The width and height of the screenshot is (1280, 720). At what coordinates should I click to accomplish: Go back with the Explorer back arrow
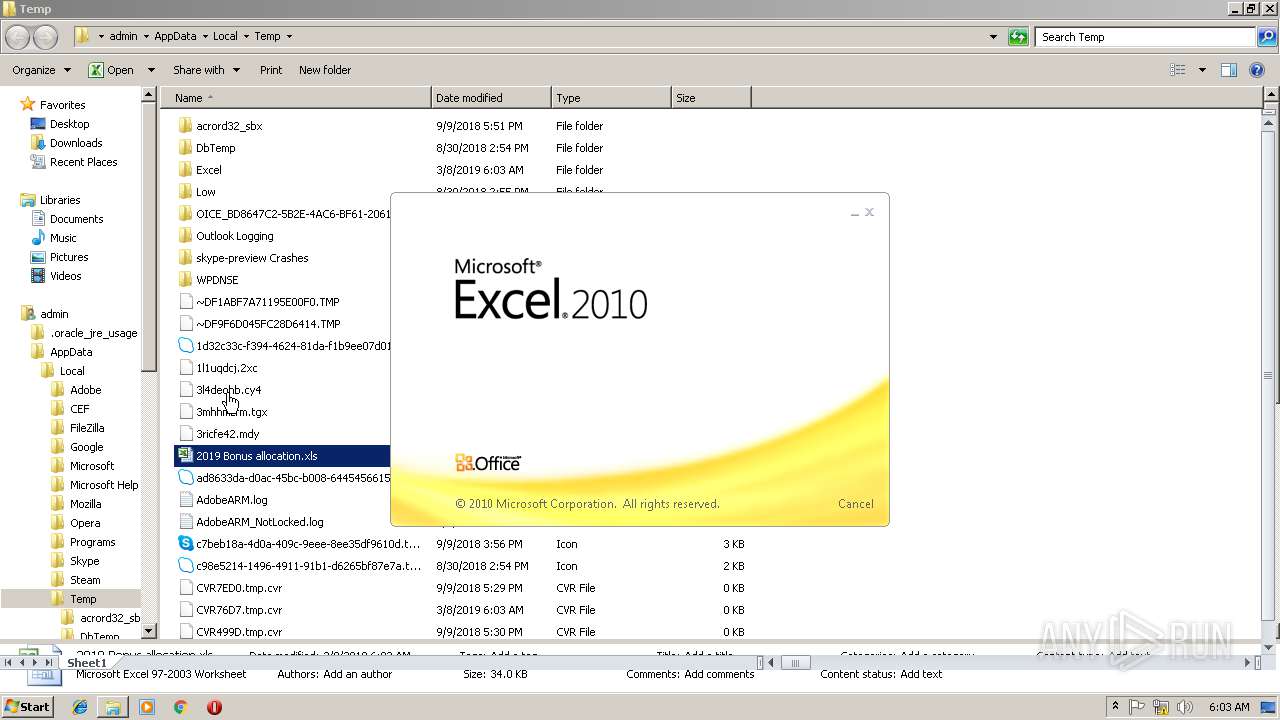[17, 37]
